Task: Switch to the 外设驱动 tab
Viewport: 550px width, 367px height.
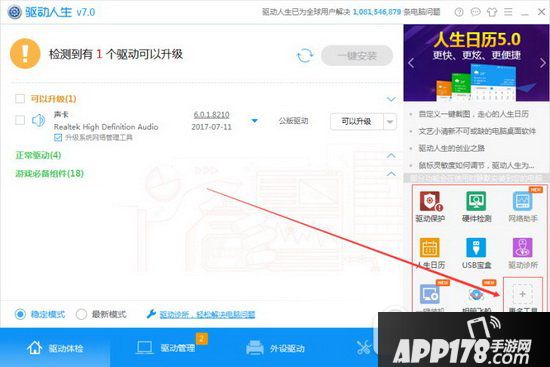Action: [275, 348]
